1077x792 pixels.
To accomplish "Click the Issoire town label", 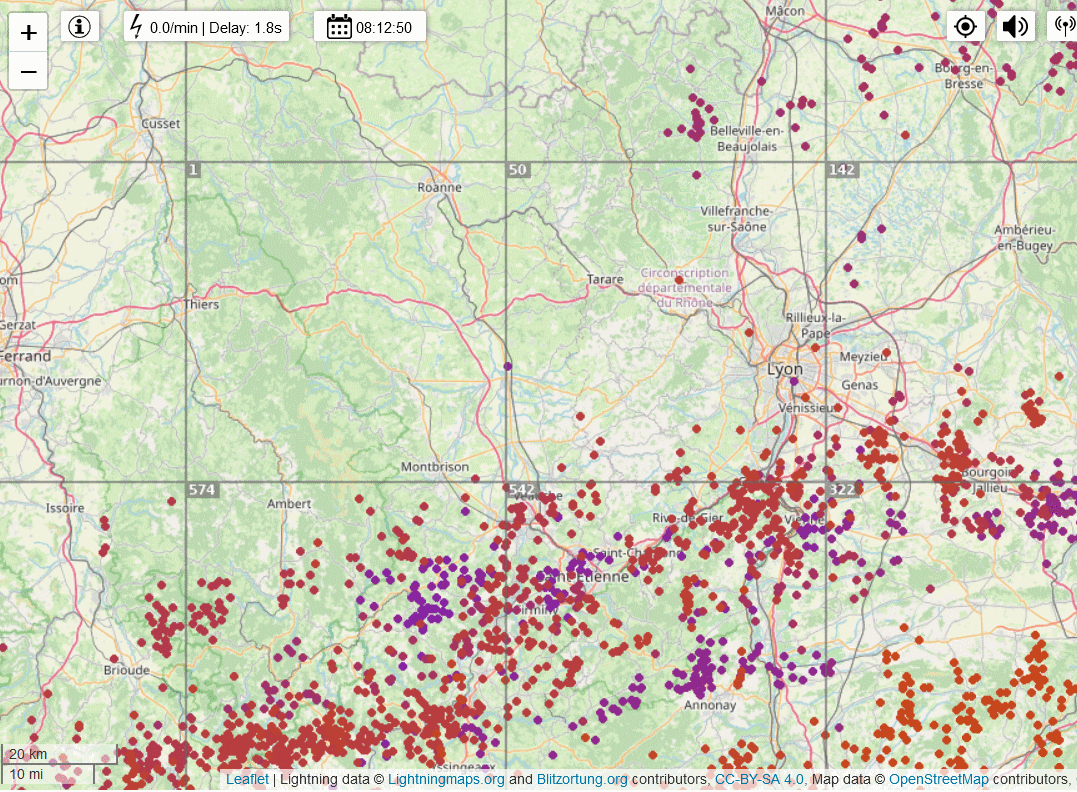I will (x=65, y=508).
